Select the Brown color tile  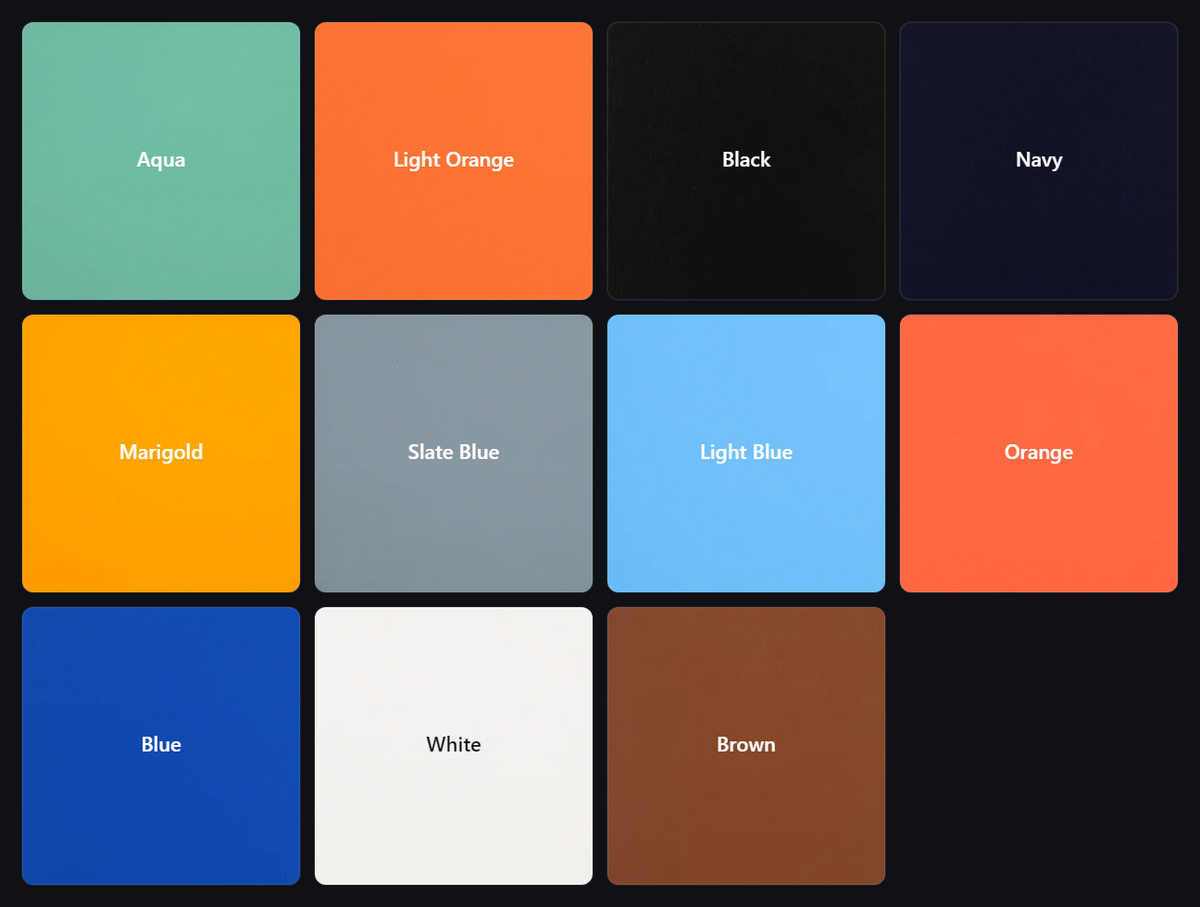coord(746,746)
